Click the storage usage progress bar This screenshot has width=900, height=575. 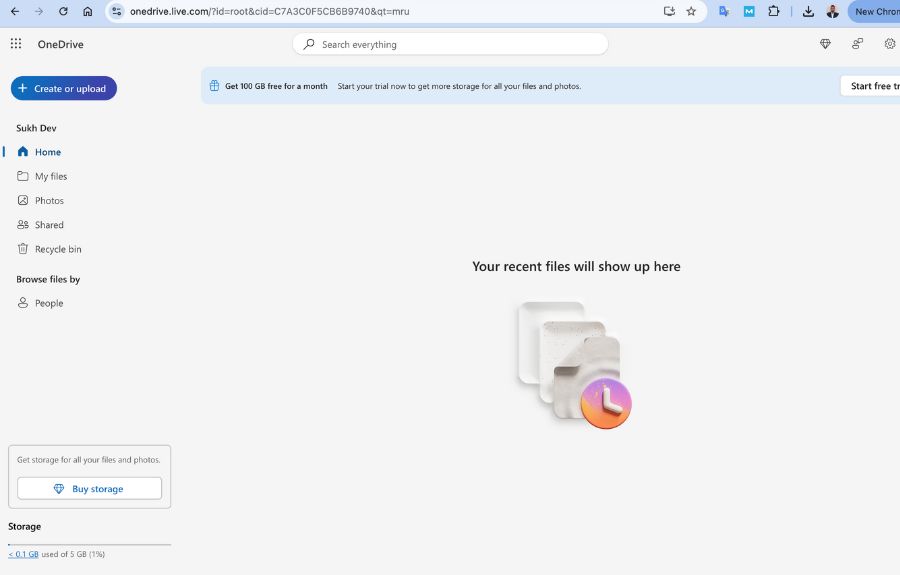click(x=90, y=544)
